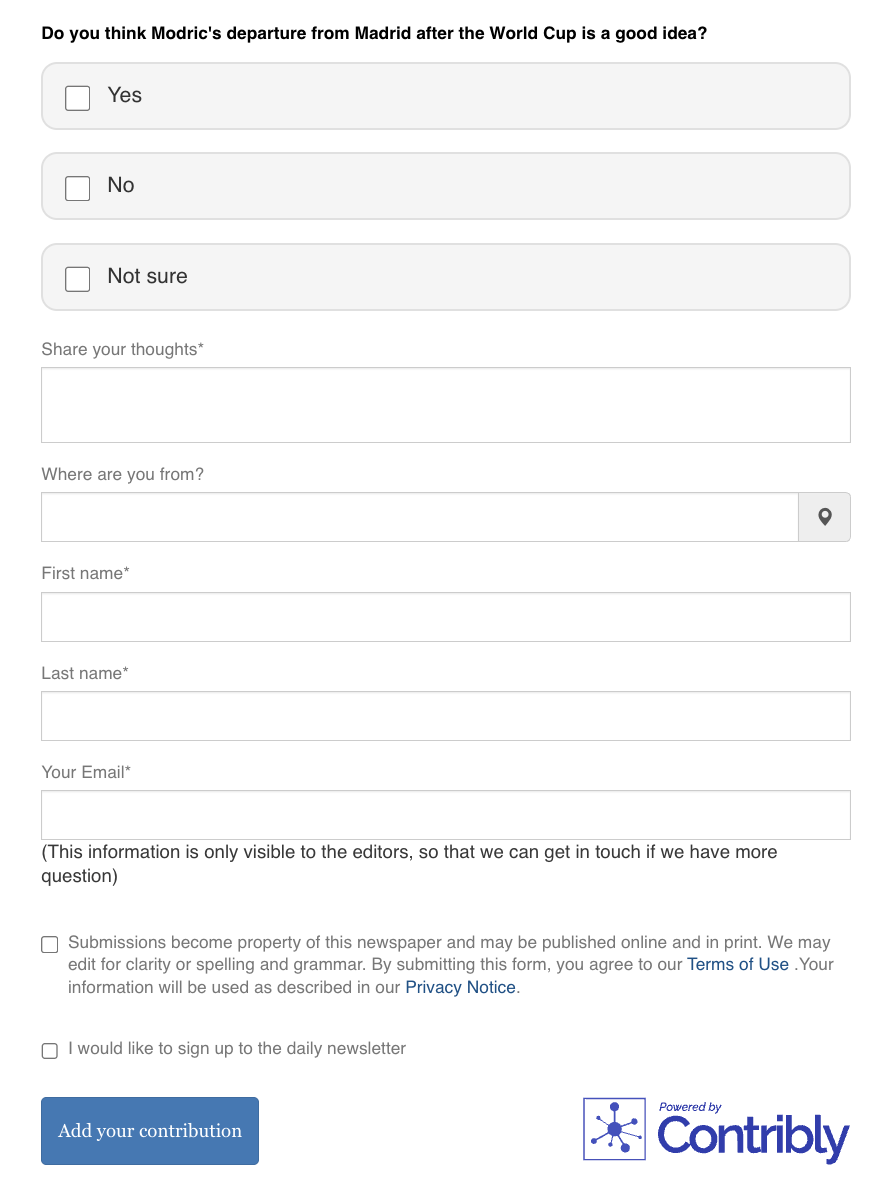
Task: Click the Where are you from field
Action: click(419, 517)
